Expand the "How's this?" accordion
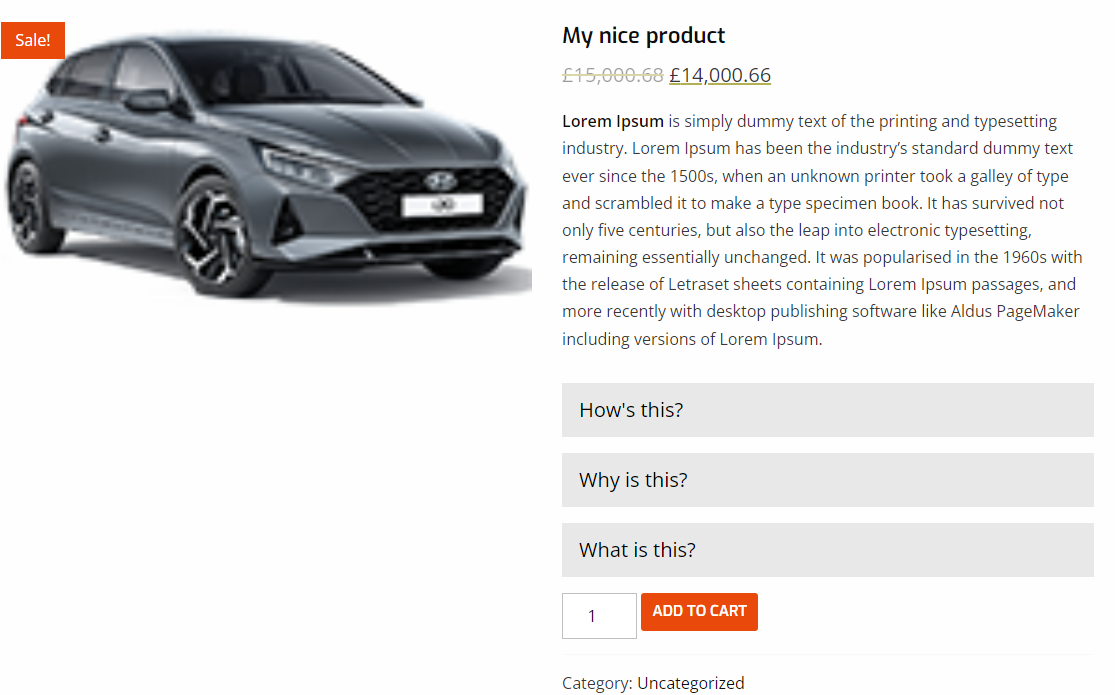The height and width of the screenshot is (695, 1115). click(x=827, y=410)
